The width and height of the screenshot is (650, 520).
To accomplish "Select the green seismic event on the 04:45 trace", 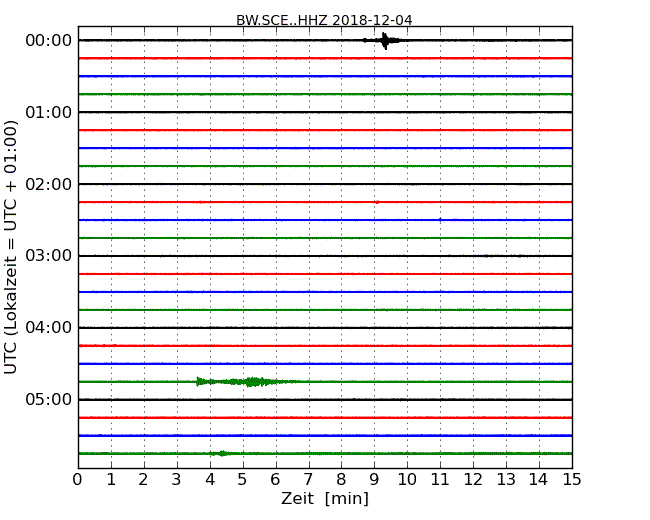I will click(250, 381).
